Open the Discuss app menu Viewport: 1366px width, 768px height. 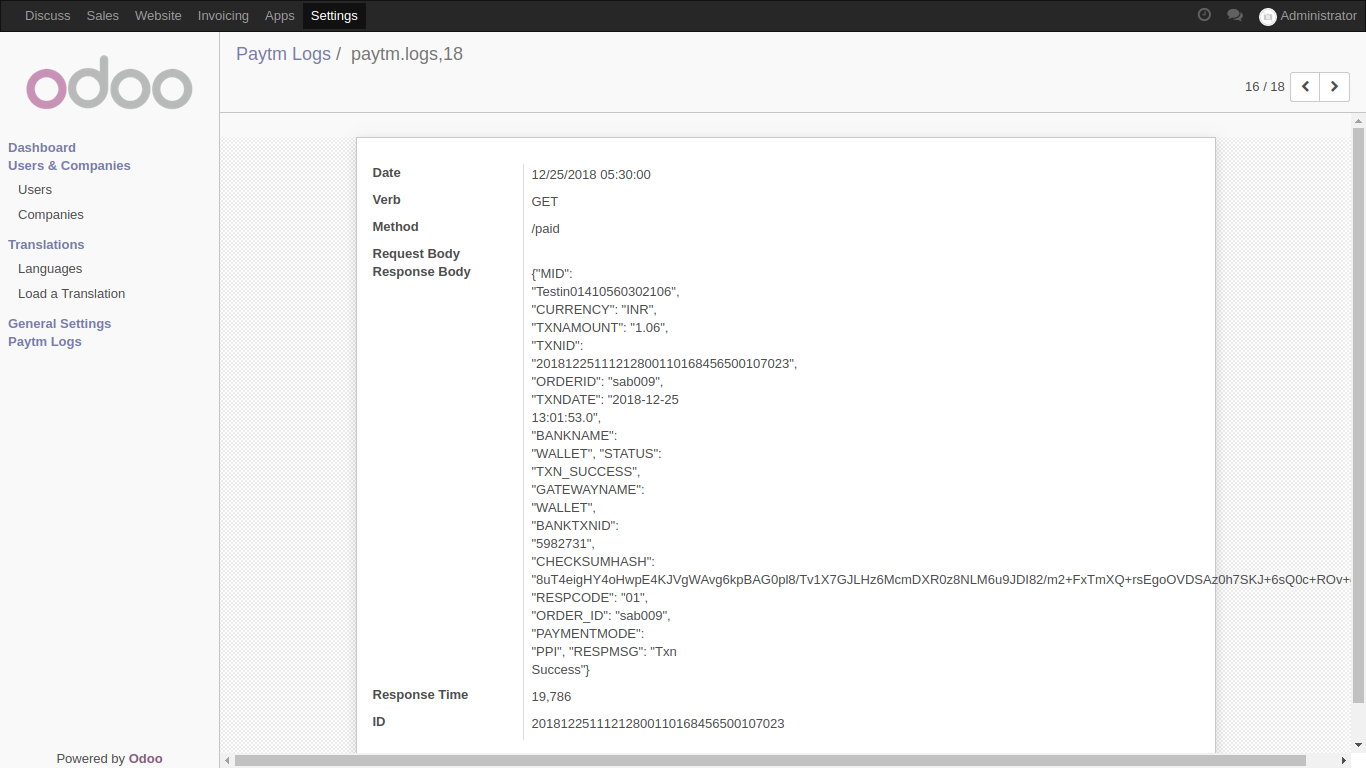pyautogui.click(x=47, y=15)
